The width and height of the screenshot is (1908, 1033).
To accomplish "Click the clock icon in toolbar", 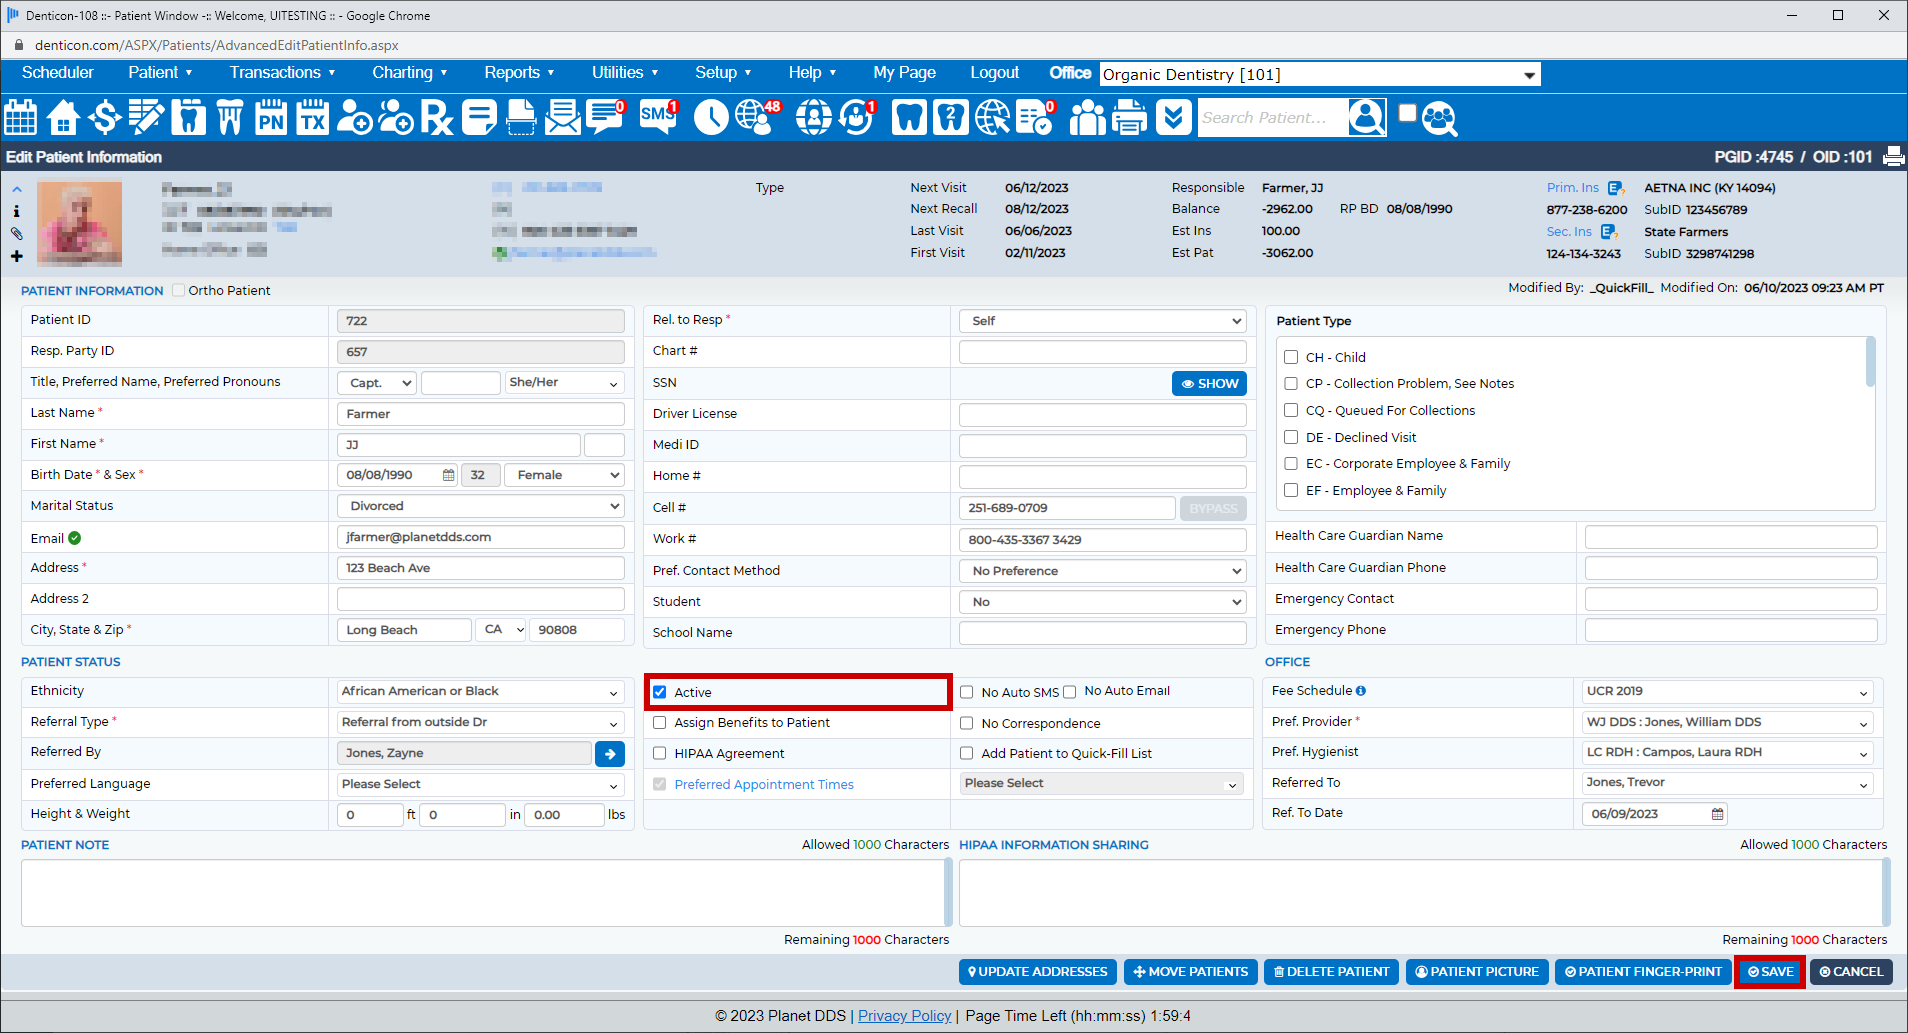I will [x=710, y=118].
